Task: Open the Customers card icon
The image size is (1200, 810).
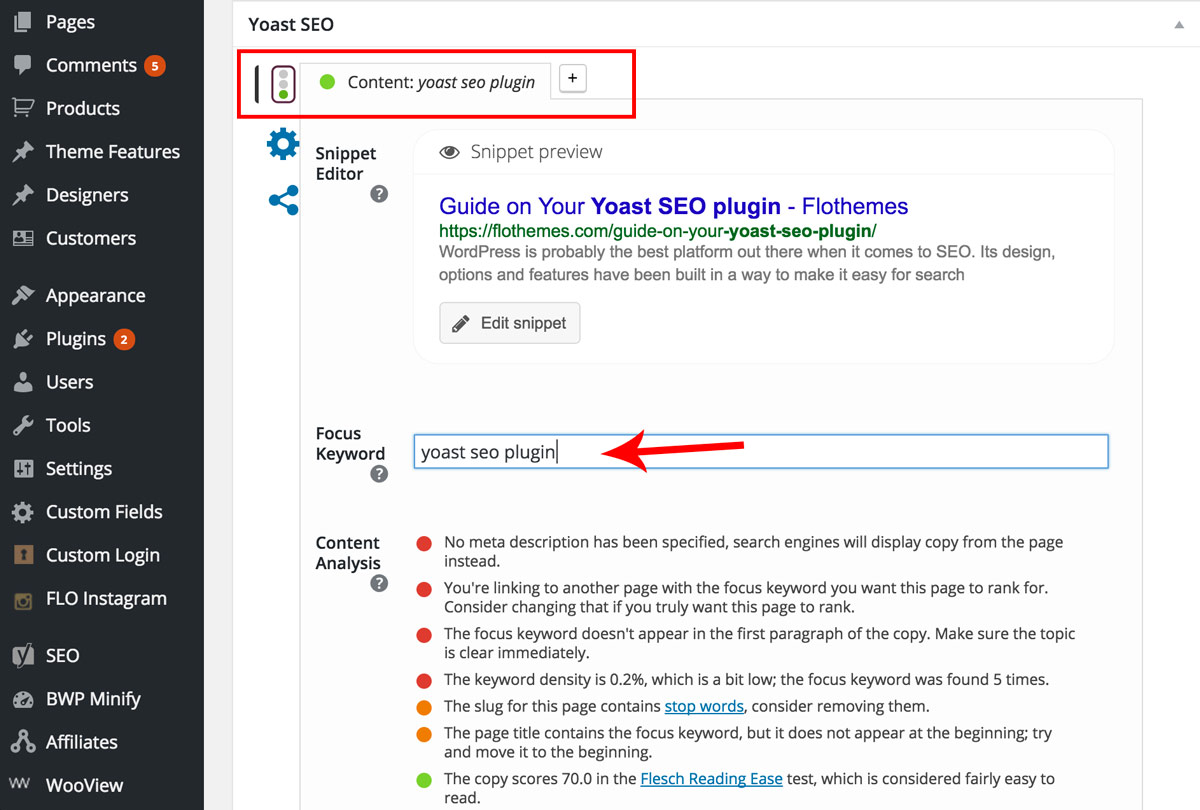Action: (x=22, y=238)
